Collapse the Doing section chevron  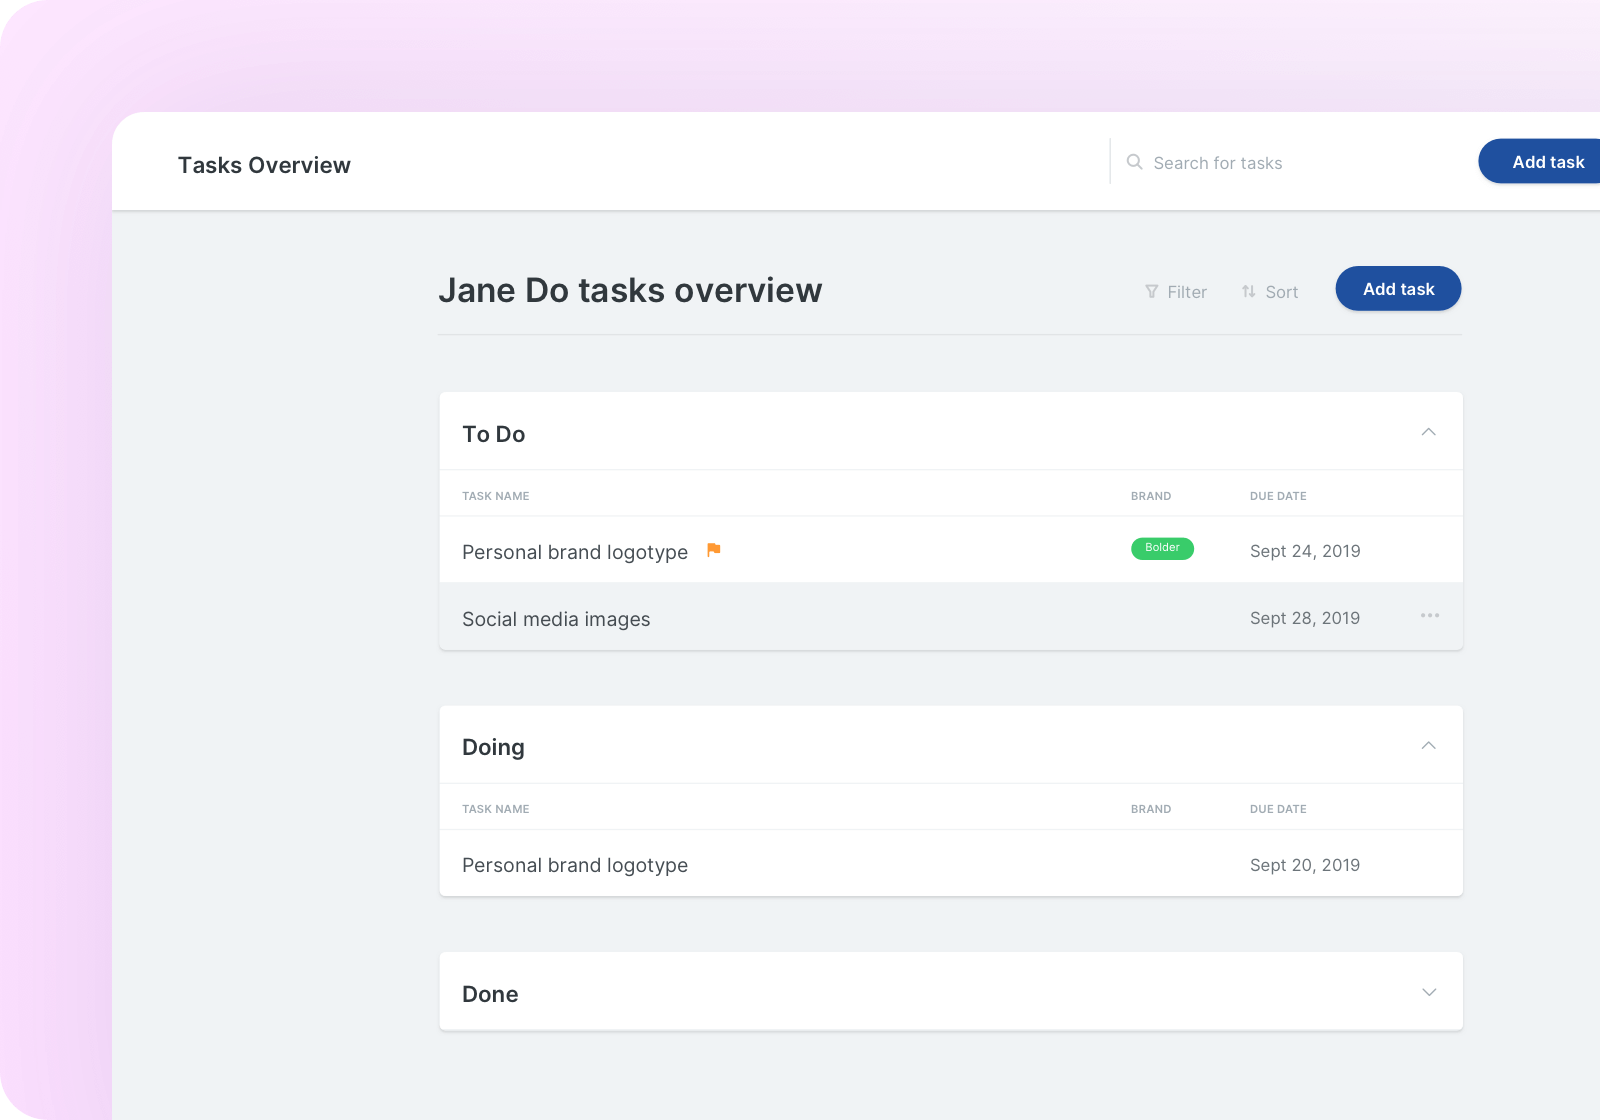pyautogui.click(x=1428, y=746)
